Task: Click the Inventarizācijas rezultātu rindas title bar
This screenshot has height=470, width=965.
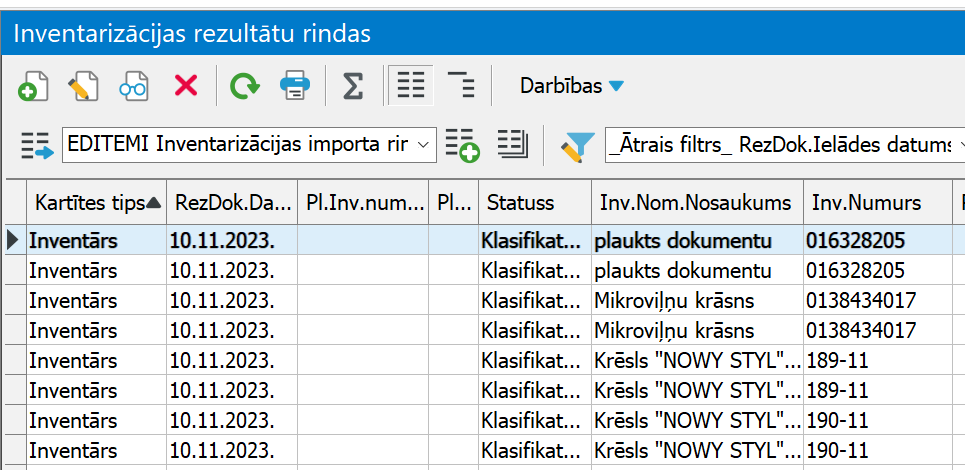Action: (482, 33)
